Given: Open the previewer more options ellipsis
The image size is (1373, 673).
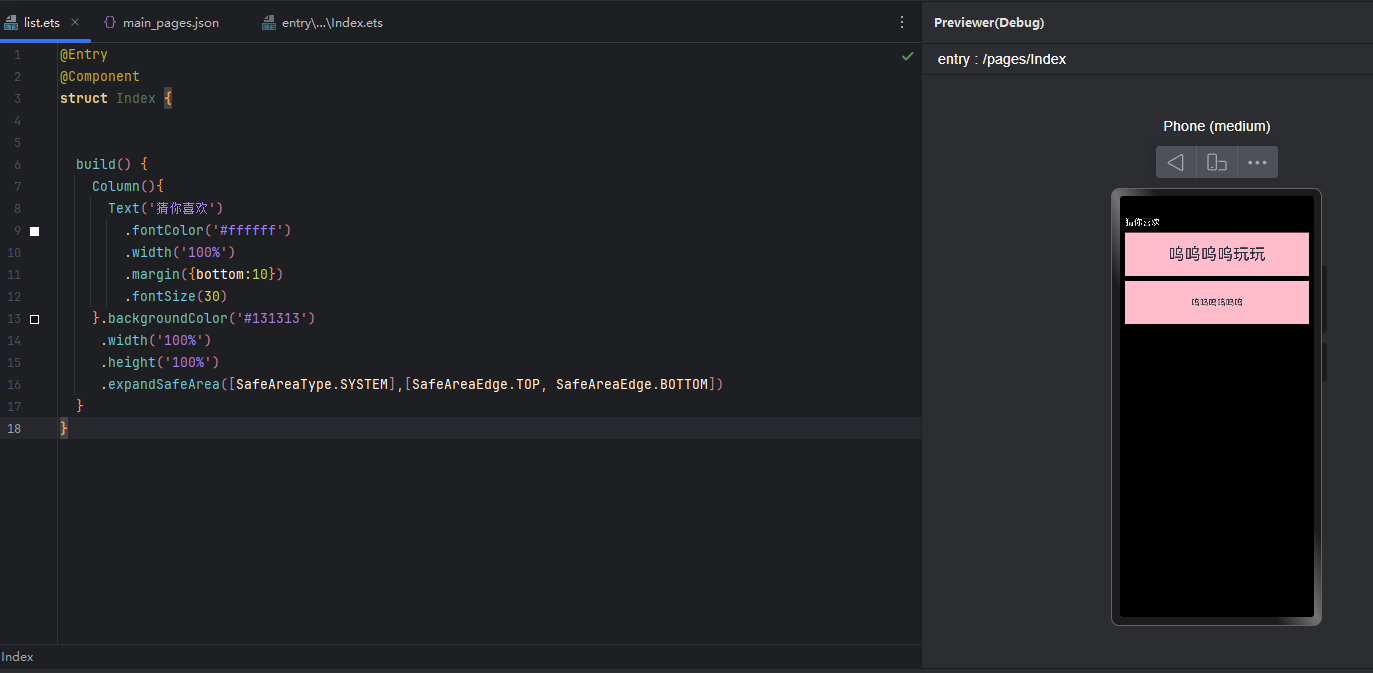Looking at the screenshot, I should point(1257,162).
